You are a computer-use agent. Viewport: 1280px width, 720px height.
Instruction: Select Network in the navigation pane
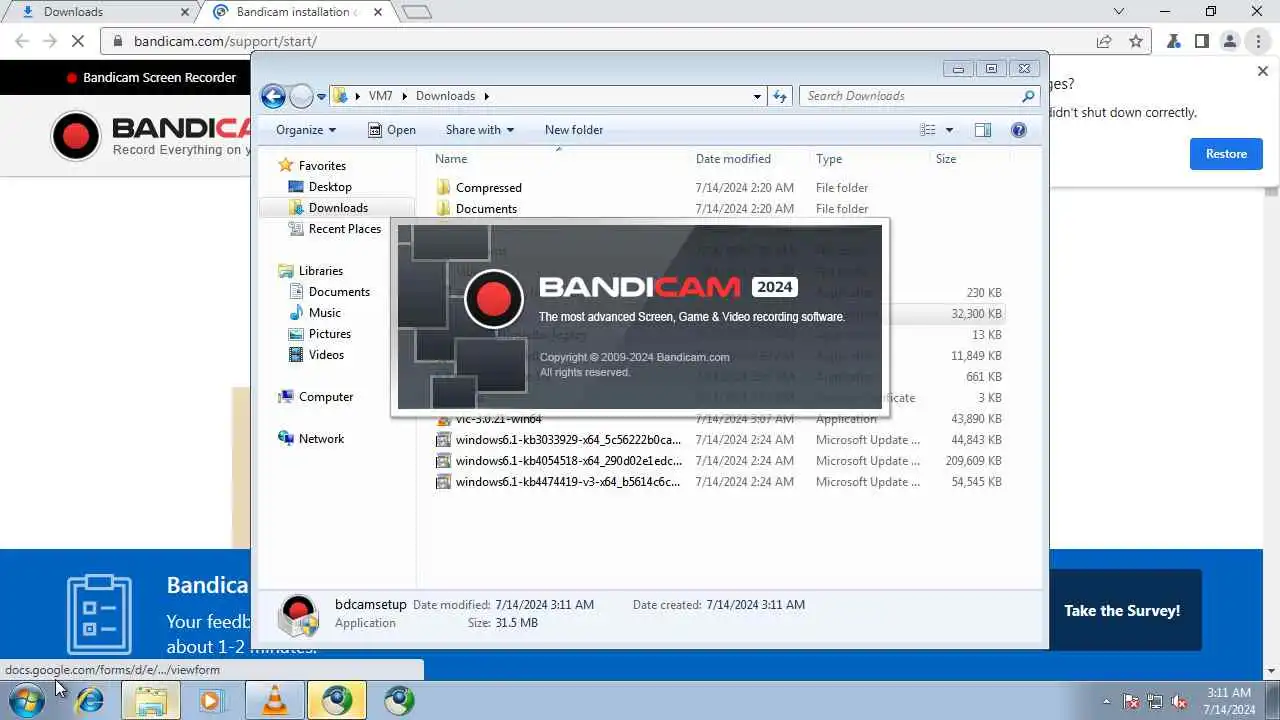[321, 439]
